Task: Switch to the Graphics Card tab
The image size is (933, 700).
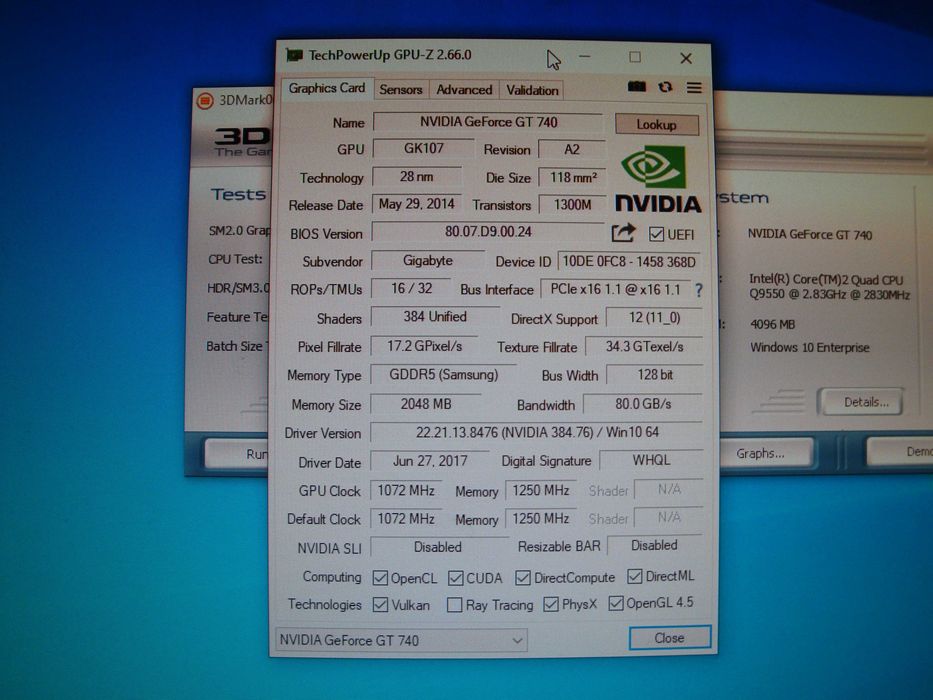Action: (327, 88)
